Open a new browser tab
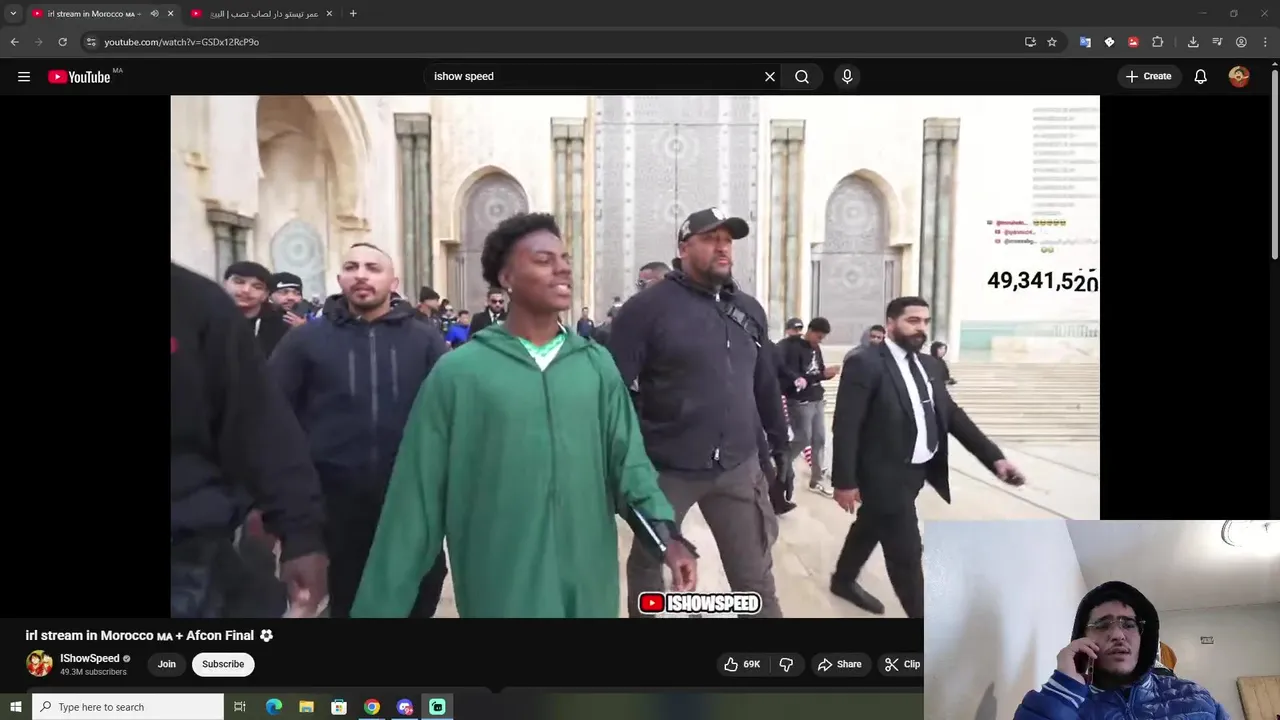Viewport: 1280px width, 720px height. tap(353, 14)
